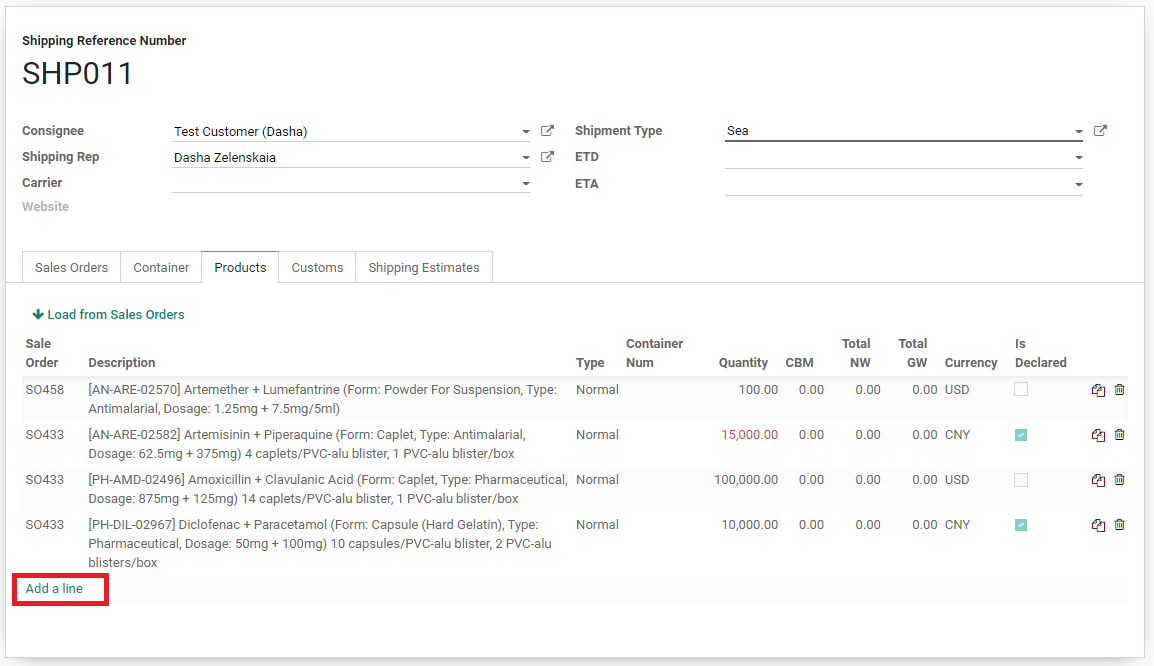1154x666 pixels.
Task: Open the ETA date dropdown
Action: [x=1078, y=184]
